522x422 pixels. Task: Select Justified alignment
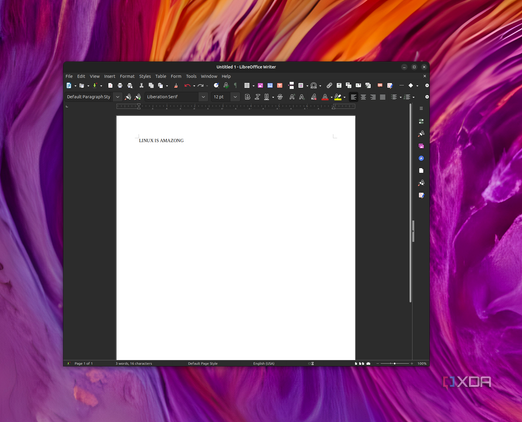click(383, 97)
